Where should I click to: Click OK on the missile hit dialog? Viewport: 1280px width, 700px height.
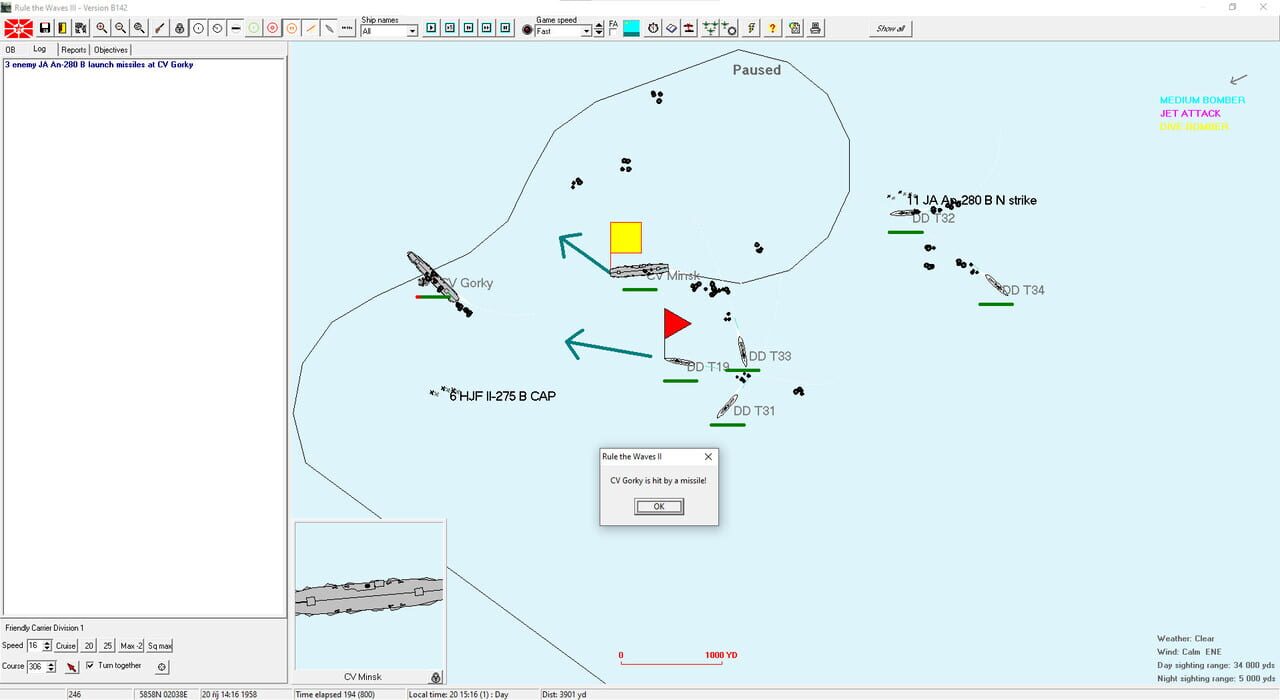click(658, 507)
